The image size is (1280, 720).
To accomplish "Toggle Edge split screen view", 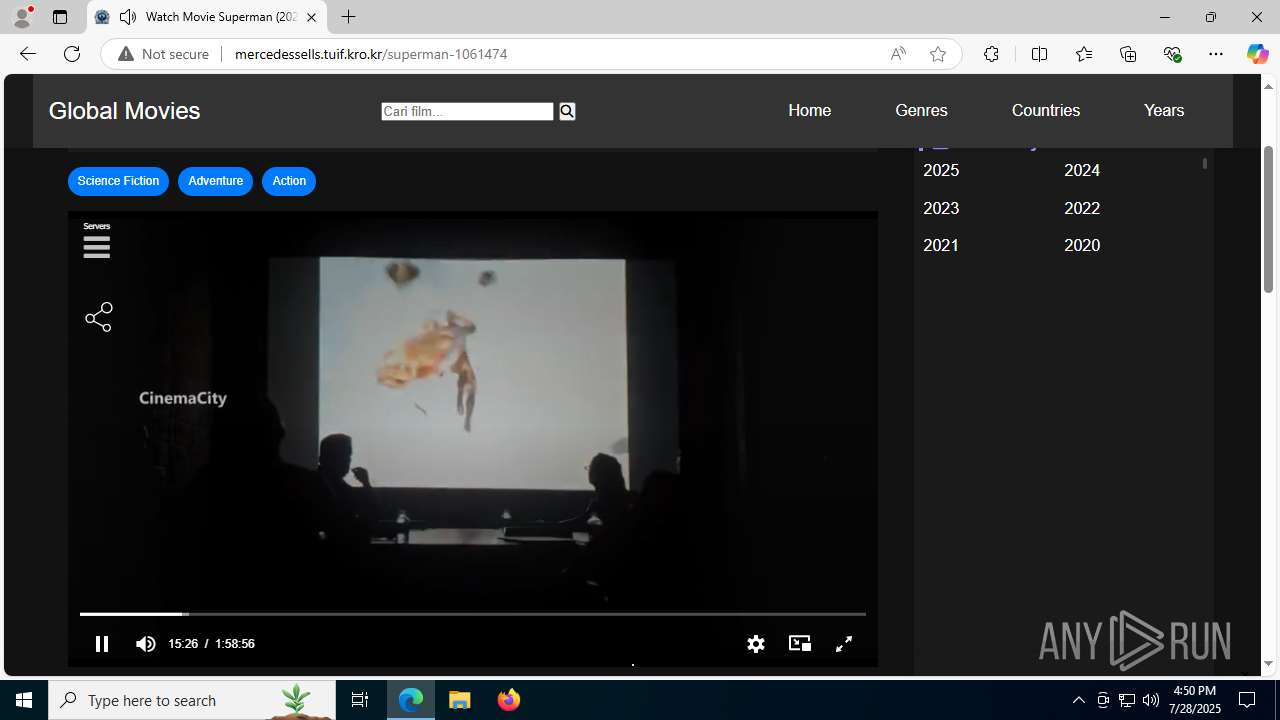I will (x=1039, y=54).
